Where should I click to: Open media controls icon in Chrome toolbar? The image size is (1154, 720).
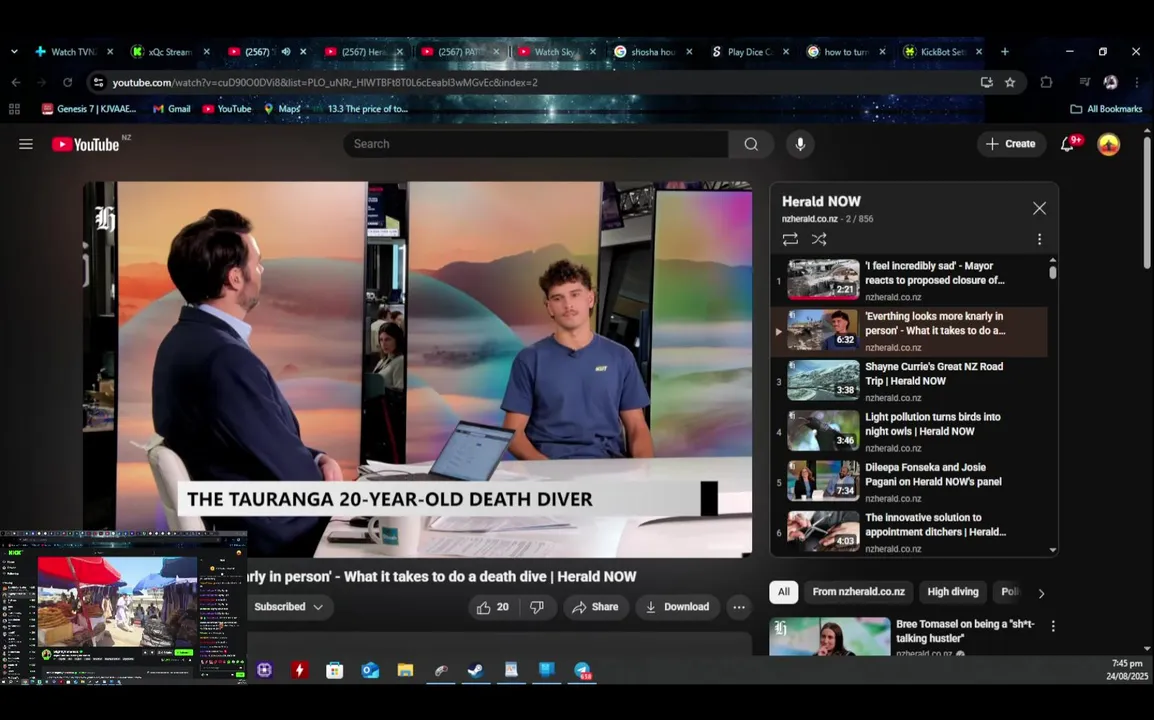tap(1084, 82)
